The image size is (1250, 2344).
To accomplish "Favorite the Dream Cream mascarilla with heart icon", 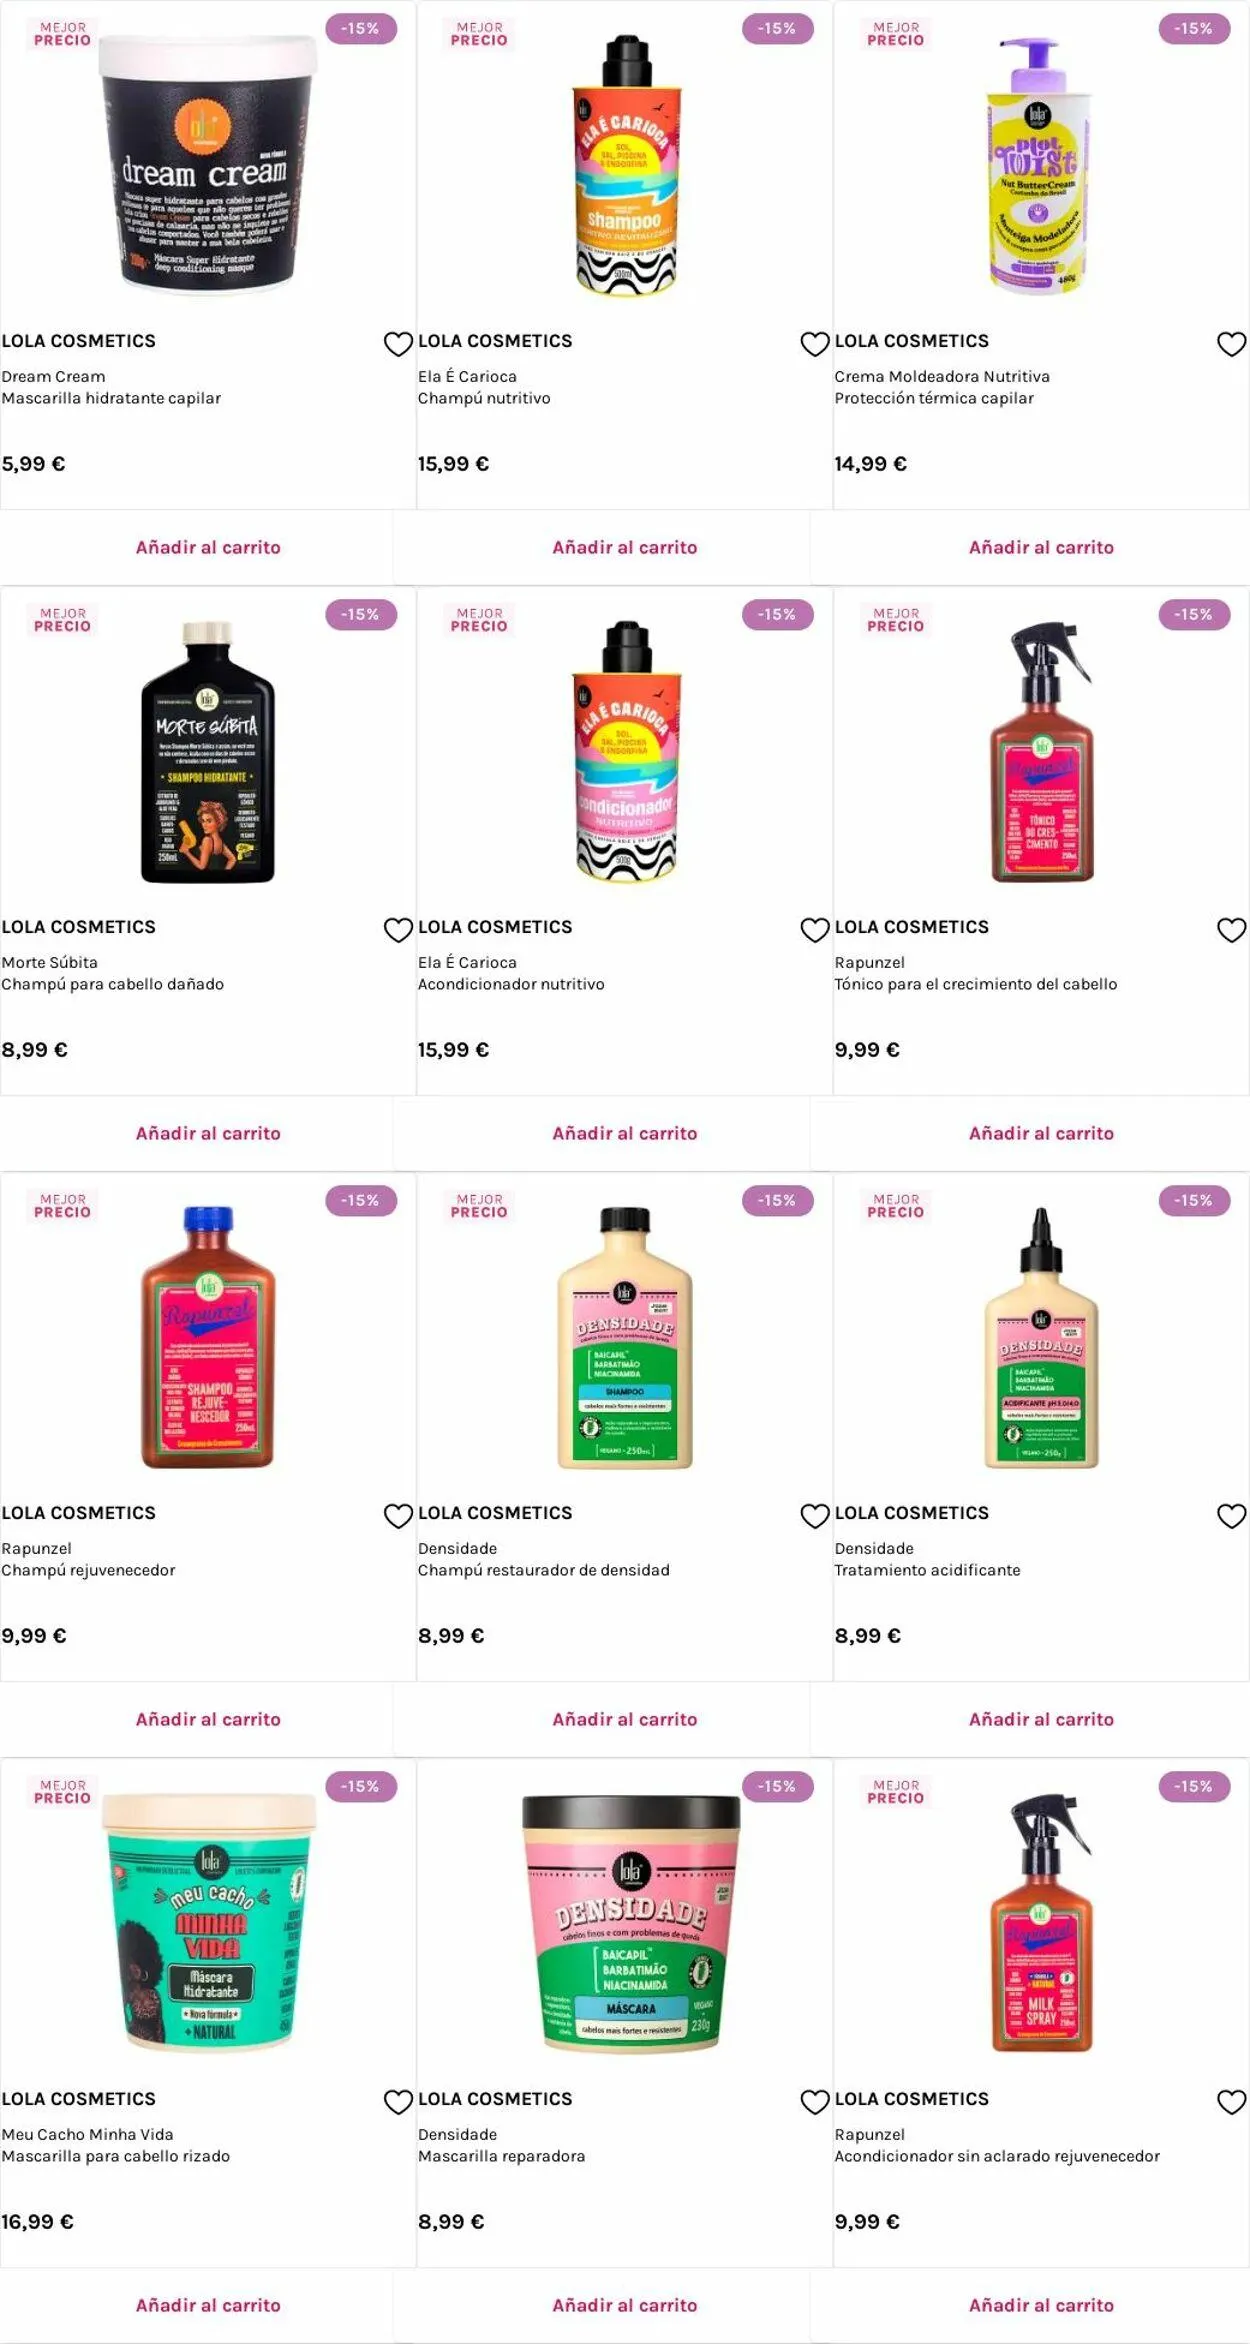I will click(x=398, y=344).
